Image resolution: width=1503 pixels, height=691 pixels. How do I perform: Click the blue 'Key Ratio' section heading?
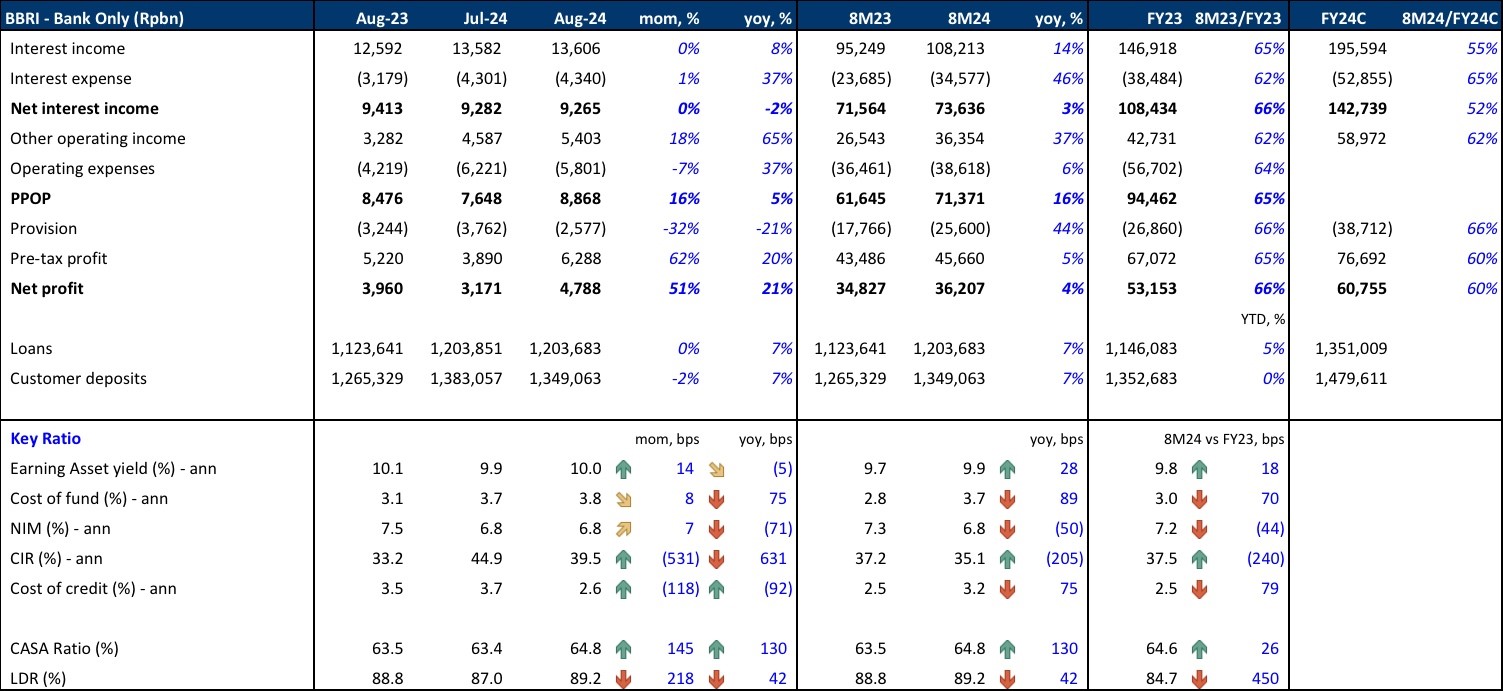pyautogui.click(x=46, y=438)
